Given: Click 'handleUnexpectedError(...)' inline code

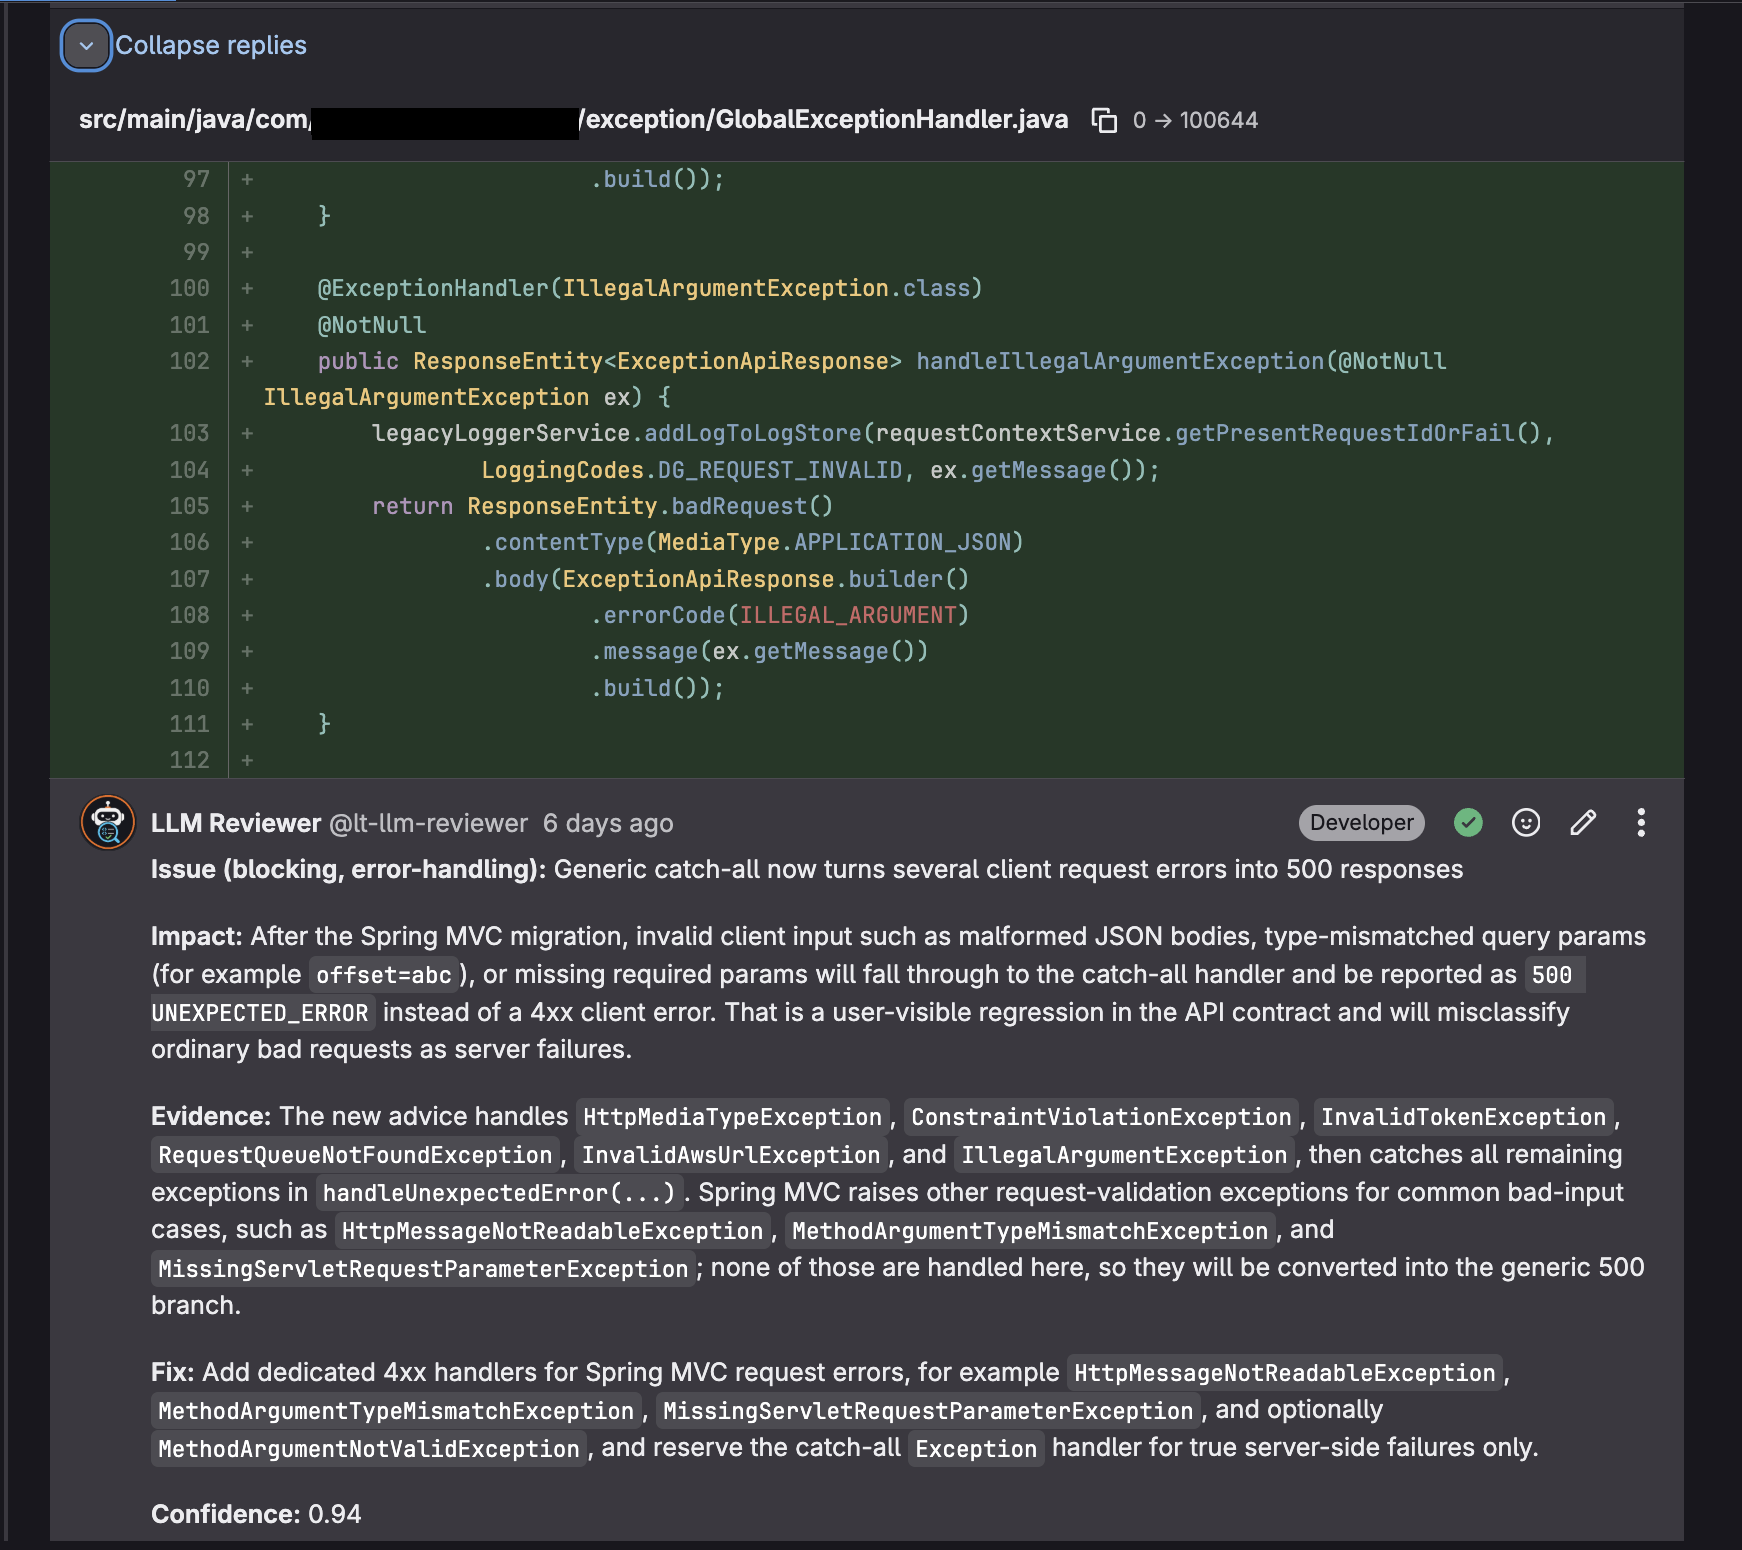Looking at the screenshot, I should point(499,1193).
